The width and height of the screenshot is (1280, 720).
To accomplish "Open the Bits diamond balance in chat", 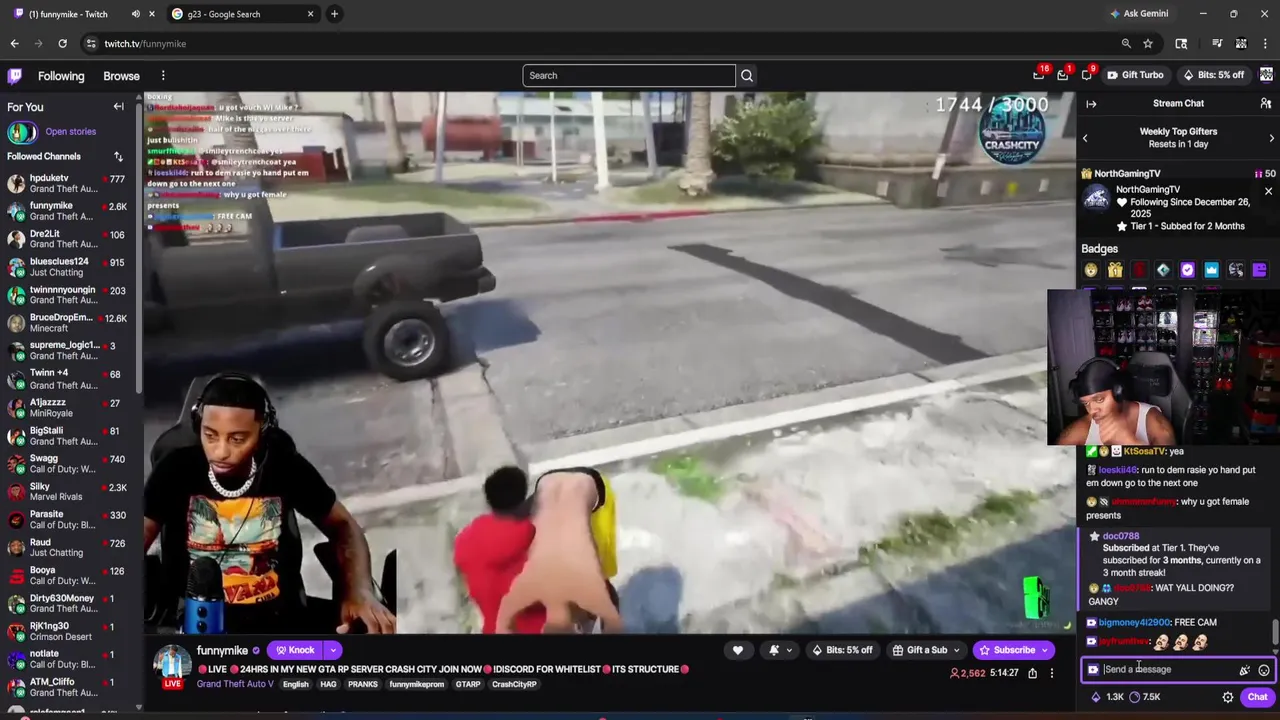I will click(x=1107, y=697).
